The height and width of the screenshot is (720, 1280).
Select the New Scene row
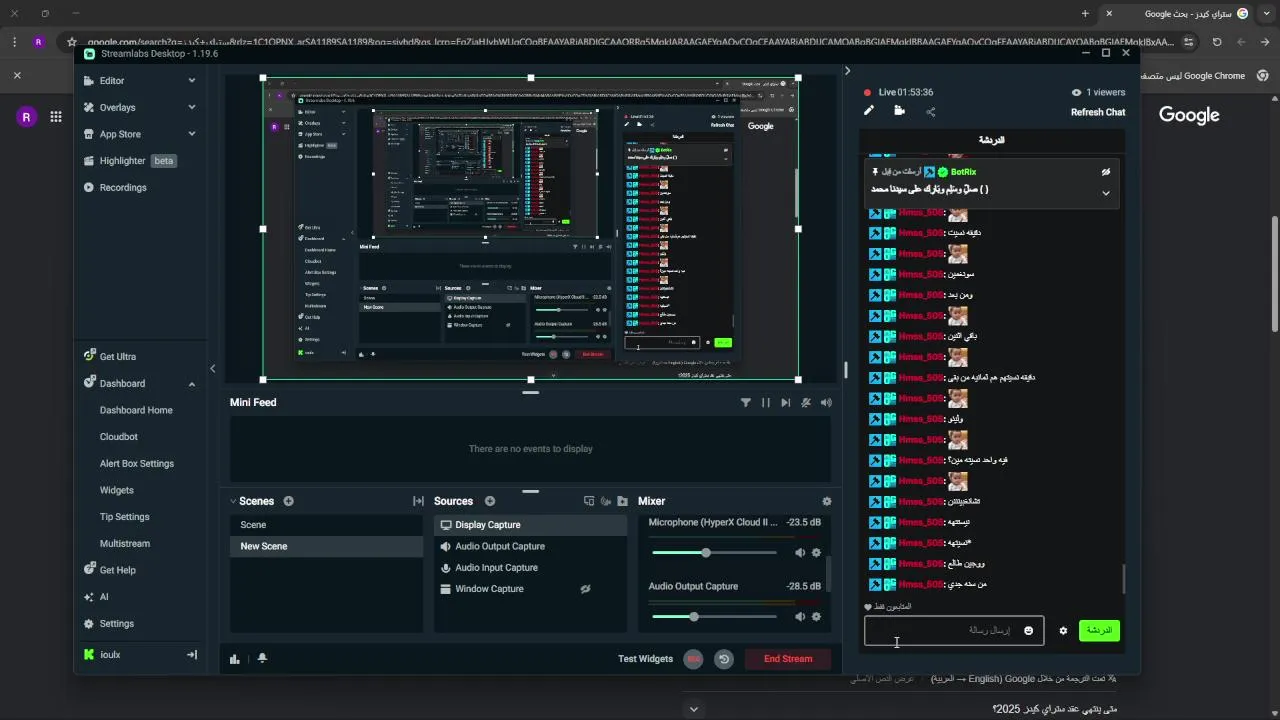pos(327,547)
